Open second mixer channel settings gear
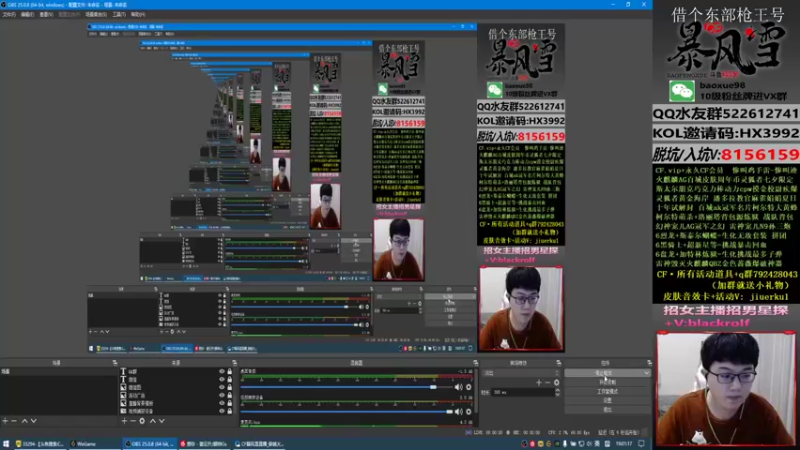Image resolution: width=800 pixels, height=450 pixels. [468, 412]
